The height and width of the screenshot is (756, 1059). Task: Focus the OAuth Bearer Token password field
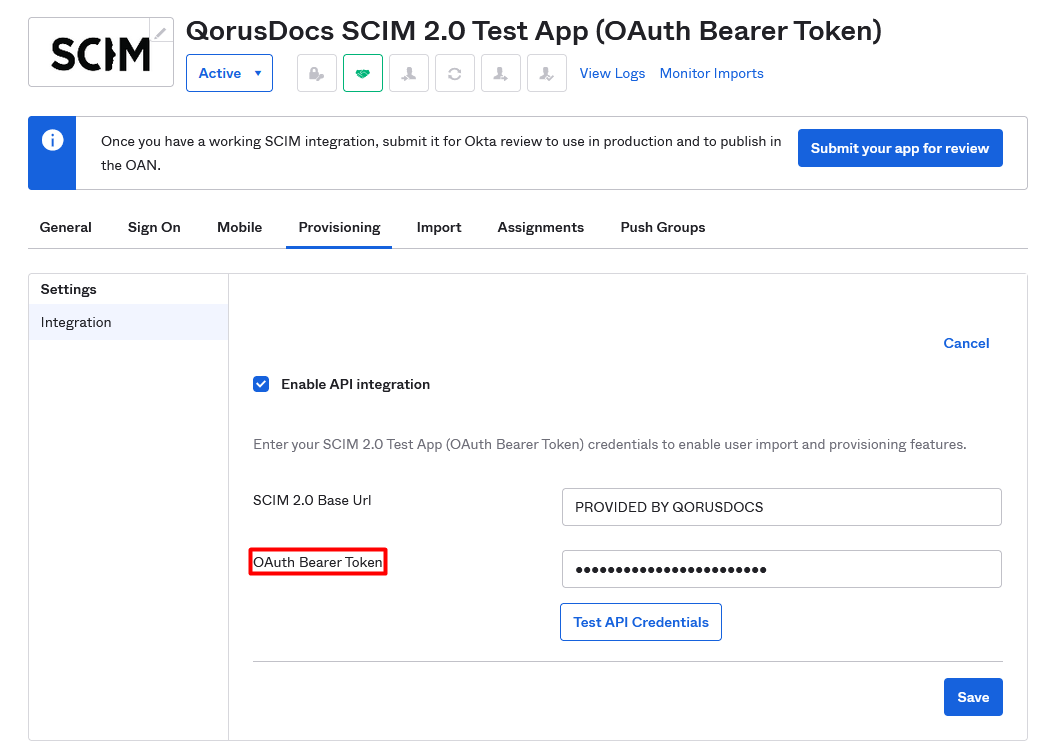tap(781, 569)
